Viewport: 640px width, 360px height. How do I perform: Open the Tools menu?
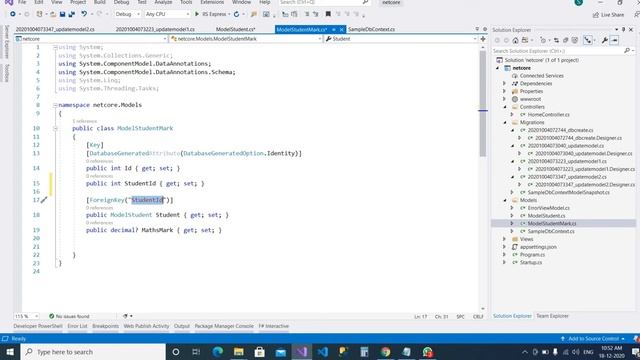(186, 2)
